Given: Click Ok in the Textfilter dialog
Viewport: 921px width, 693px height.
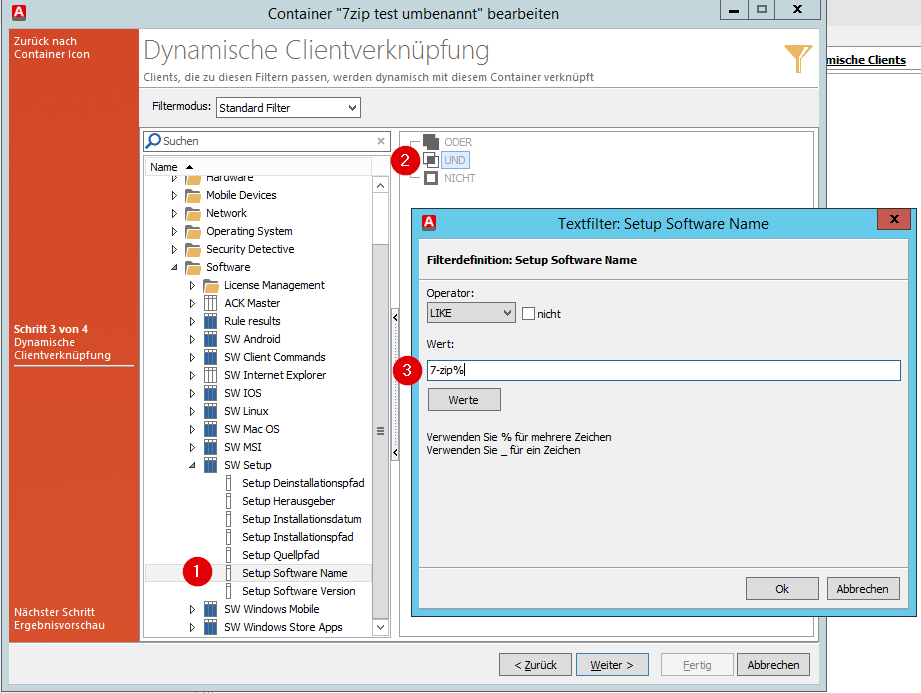Looking at the screenshot, I should (x=782, y=588).
